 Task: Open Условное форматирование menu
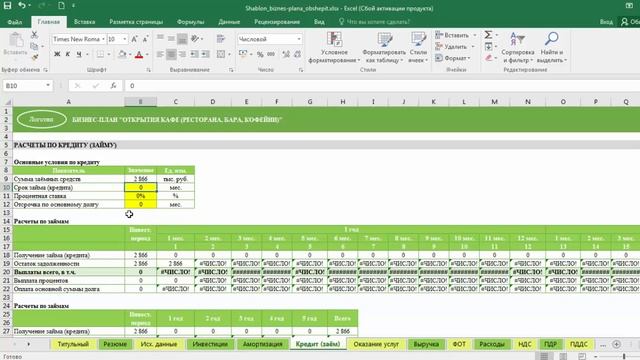tap(334, 47)
